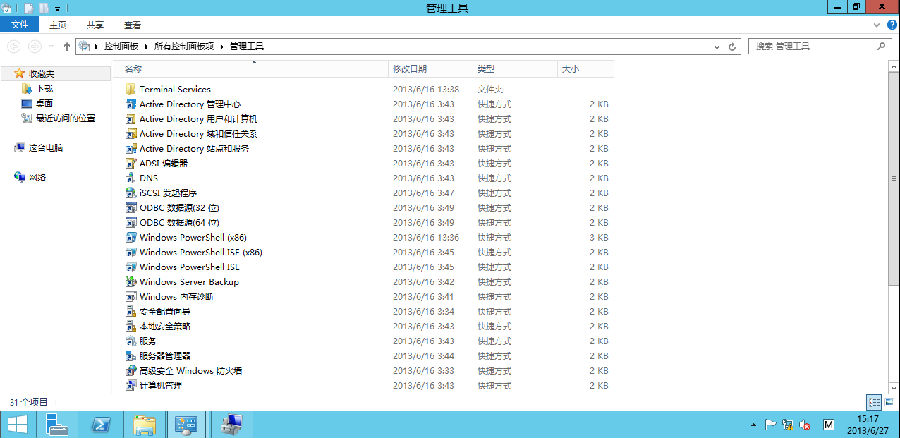Select the Windows Server Backup icon
This screenshot has height=438, width=900.
pos(130,282)
